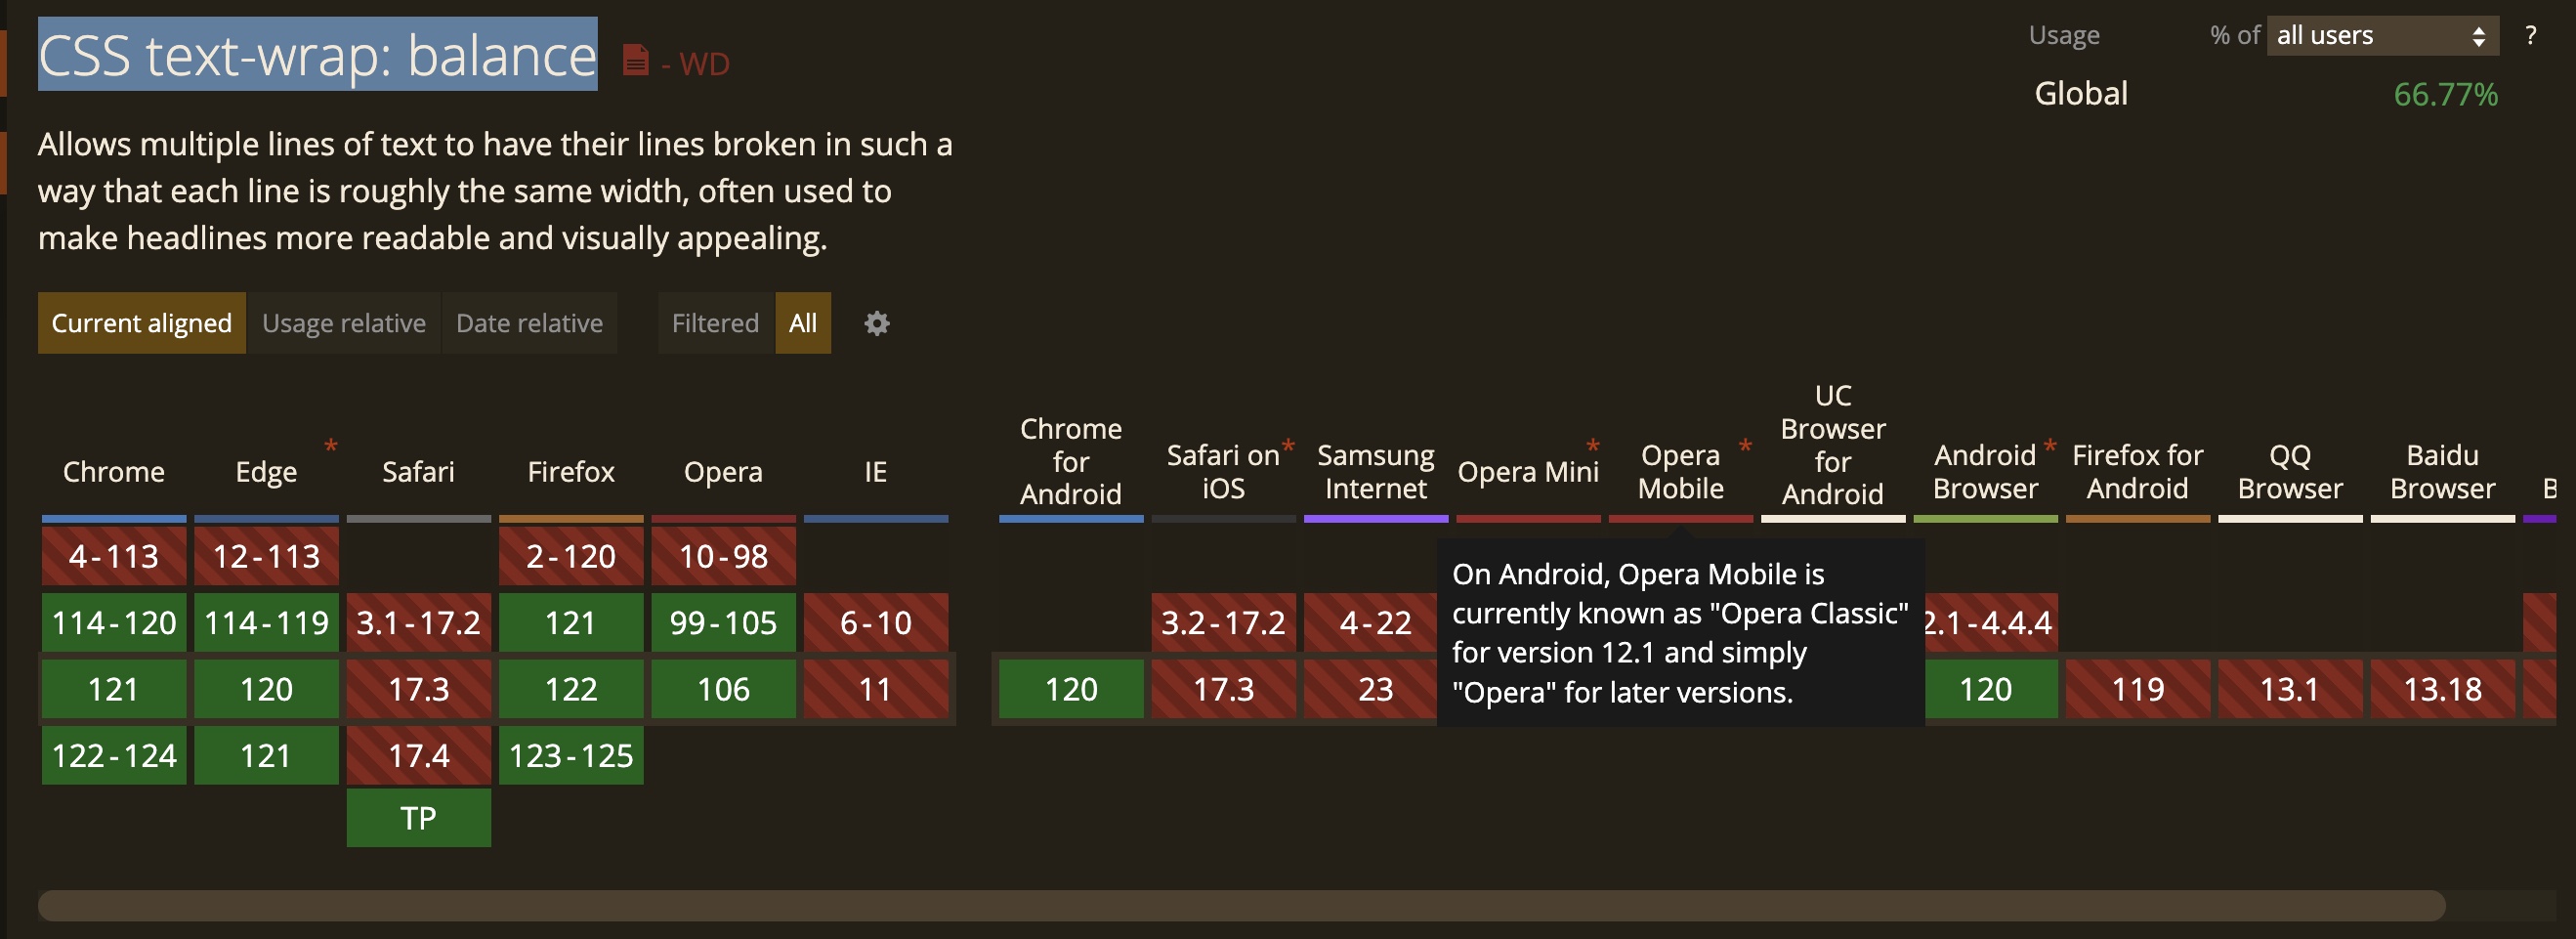Click the WD spec document icon
Image resolution: width=2576 pixels, height=939 pixels.
coord(635,61)
